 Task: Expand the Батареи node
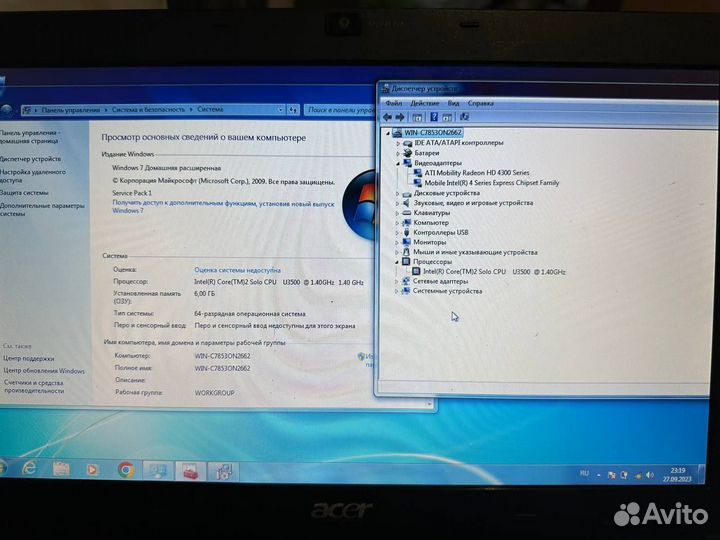(x=398, y=153)
